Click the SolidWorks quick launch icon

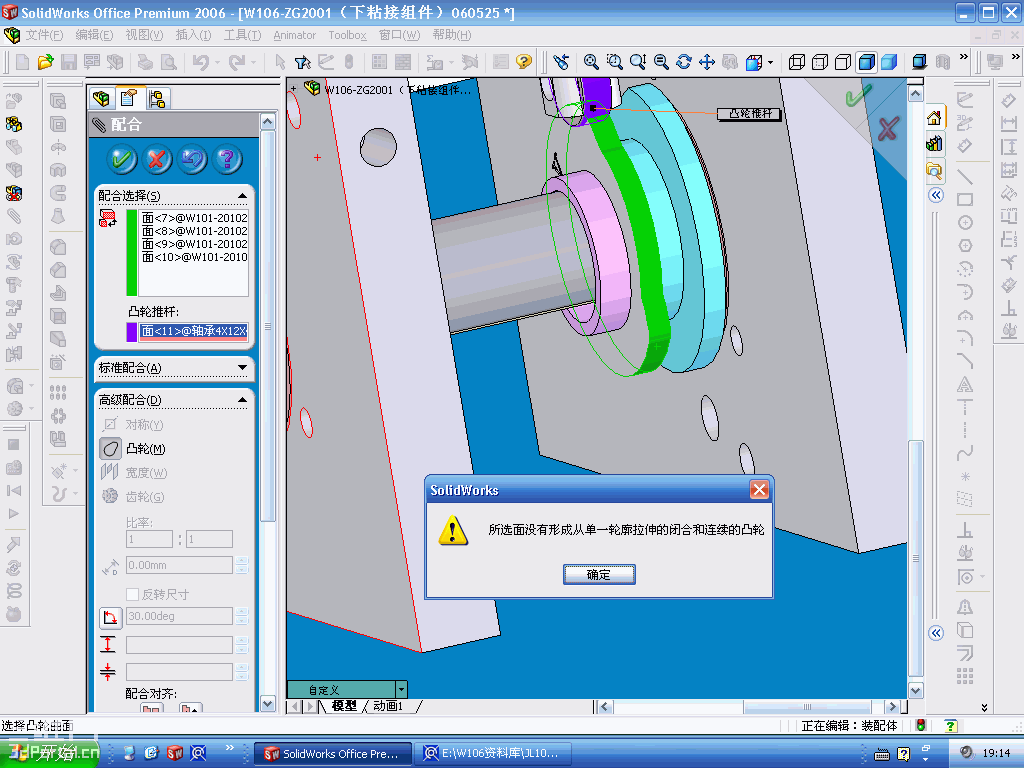click(x=175, y=753)
